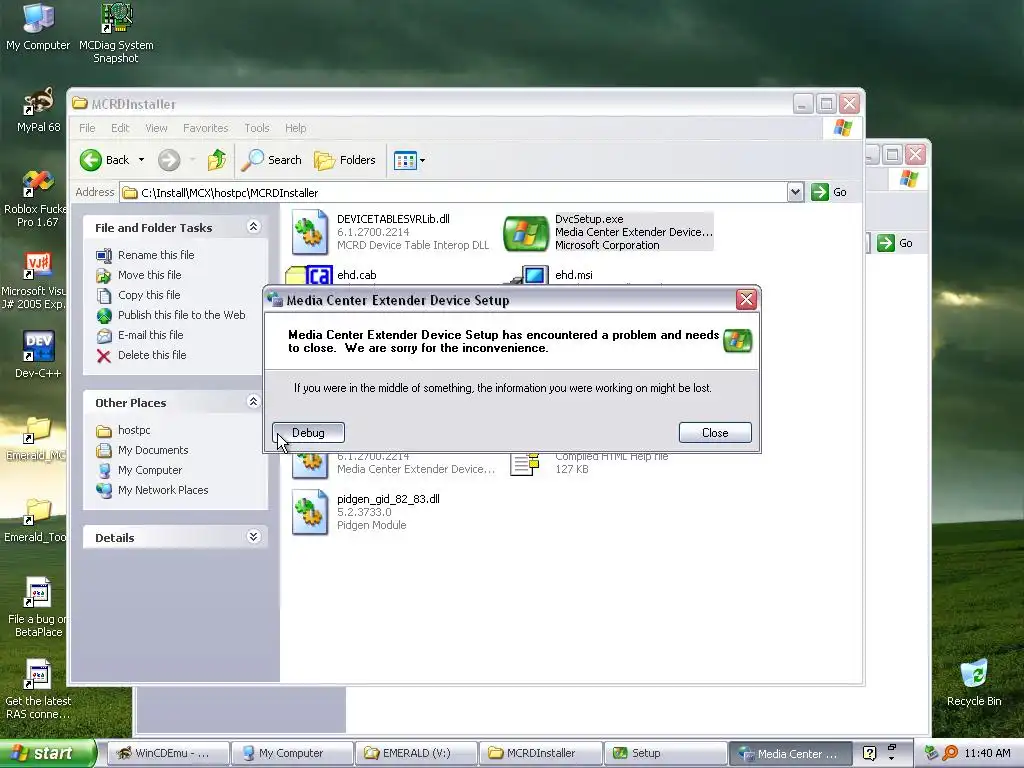Open the File menu
1024x768 pixels.
click(87, 128)
